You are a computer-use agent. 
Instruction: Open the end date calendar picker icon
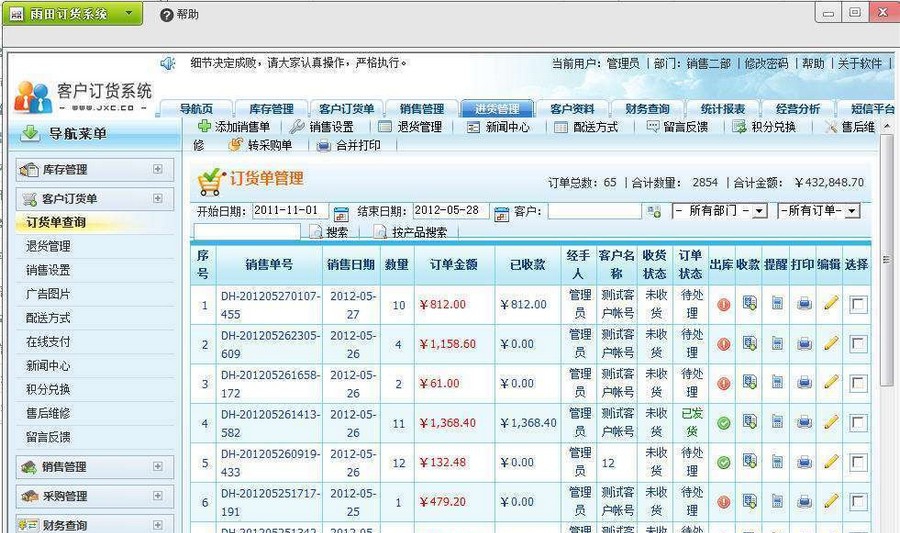click(x=501, y=214)
